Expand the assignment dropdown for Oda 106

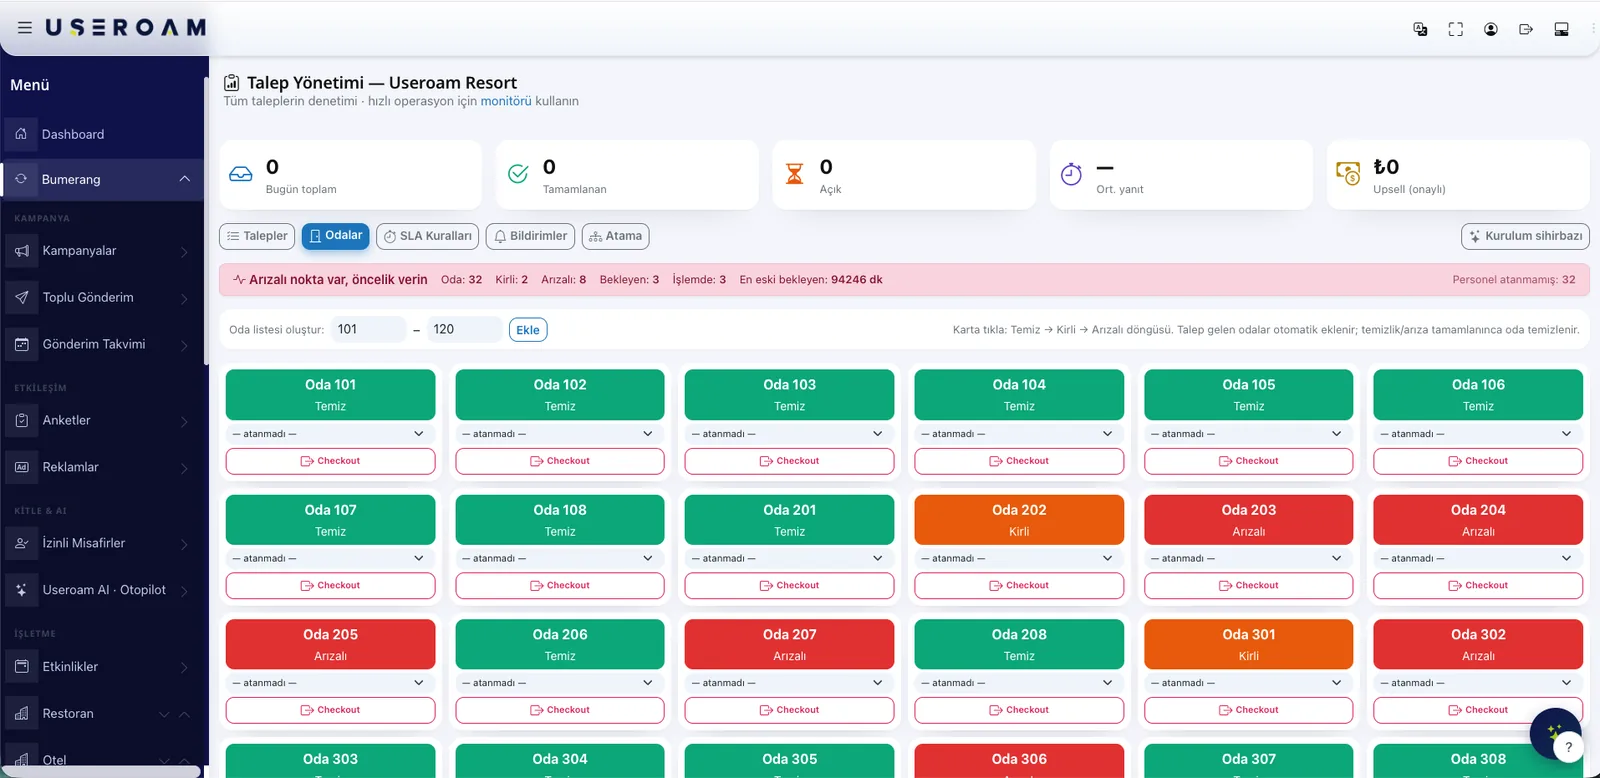pyautogui.click(x=1478, y=434)
